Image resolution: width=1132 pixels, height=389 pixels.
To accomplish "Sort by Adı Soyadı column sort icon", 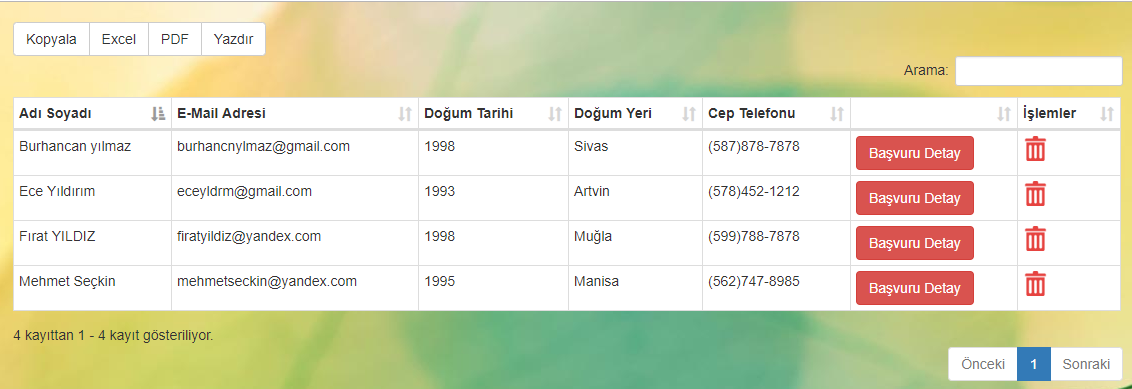I will [158, 113].
